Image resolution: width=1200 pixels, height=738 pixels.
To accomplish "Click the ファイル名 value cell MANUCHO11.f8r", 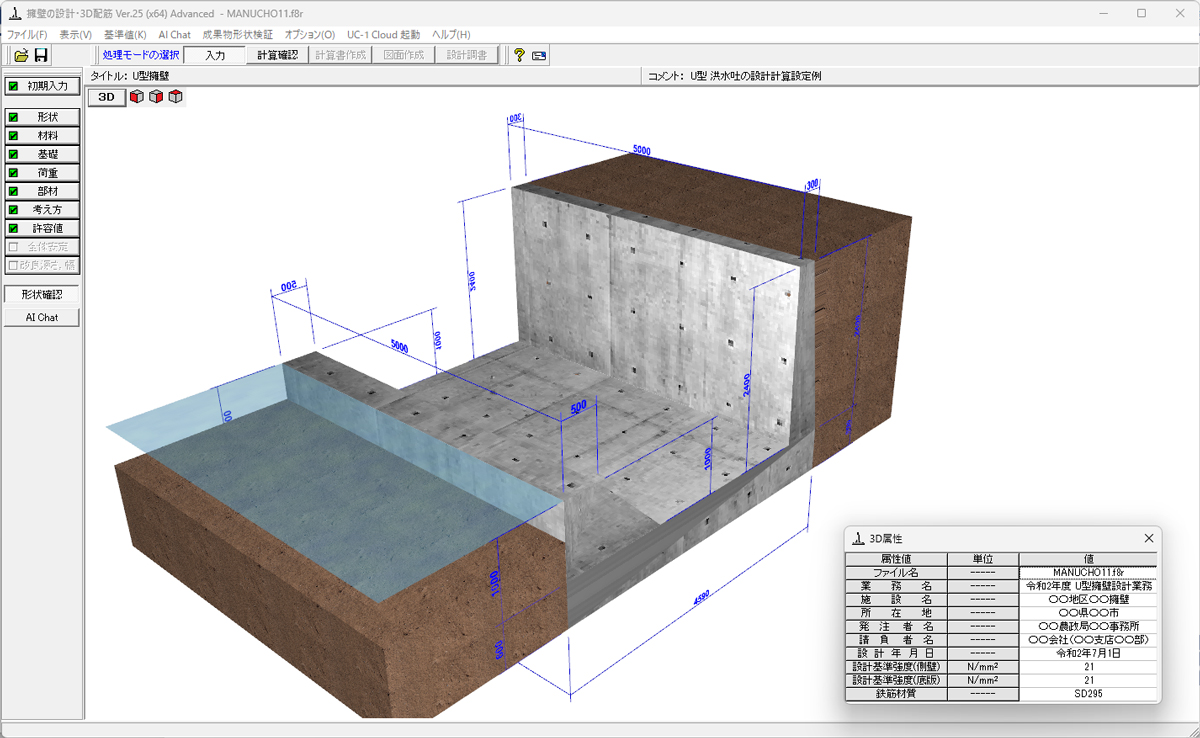I will click(x=1087, y=572).
